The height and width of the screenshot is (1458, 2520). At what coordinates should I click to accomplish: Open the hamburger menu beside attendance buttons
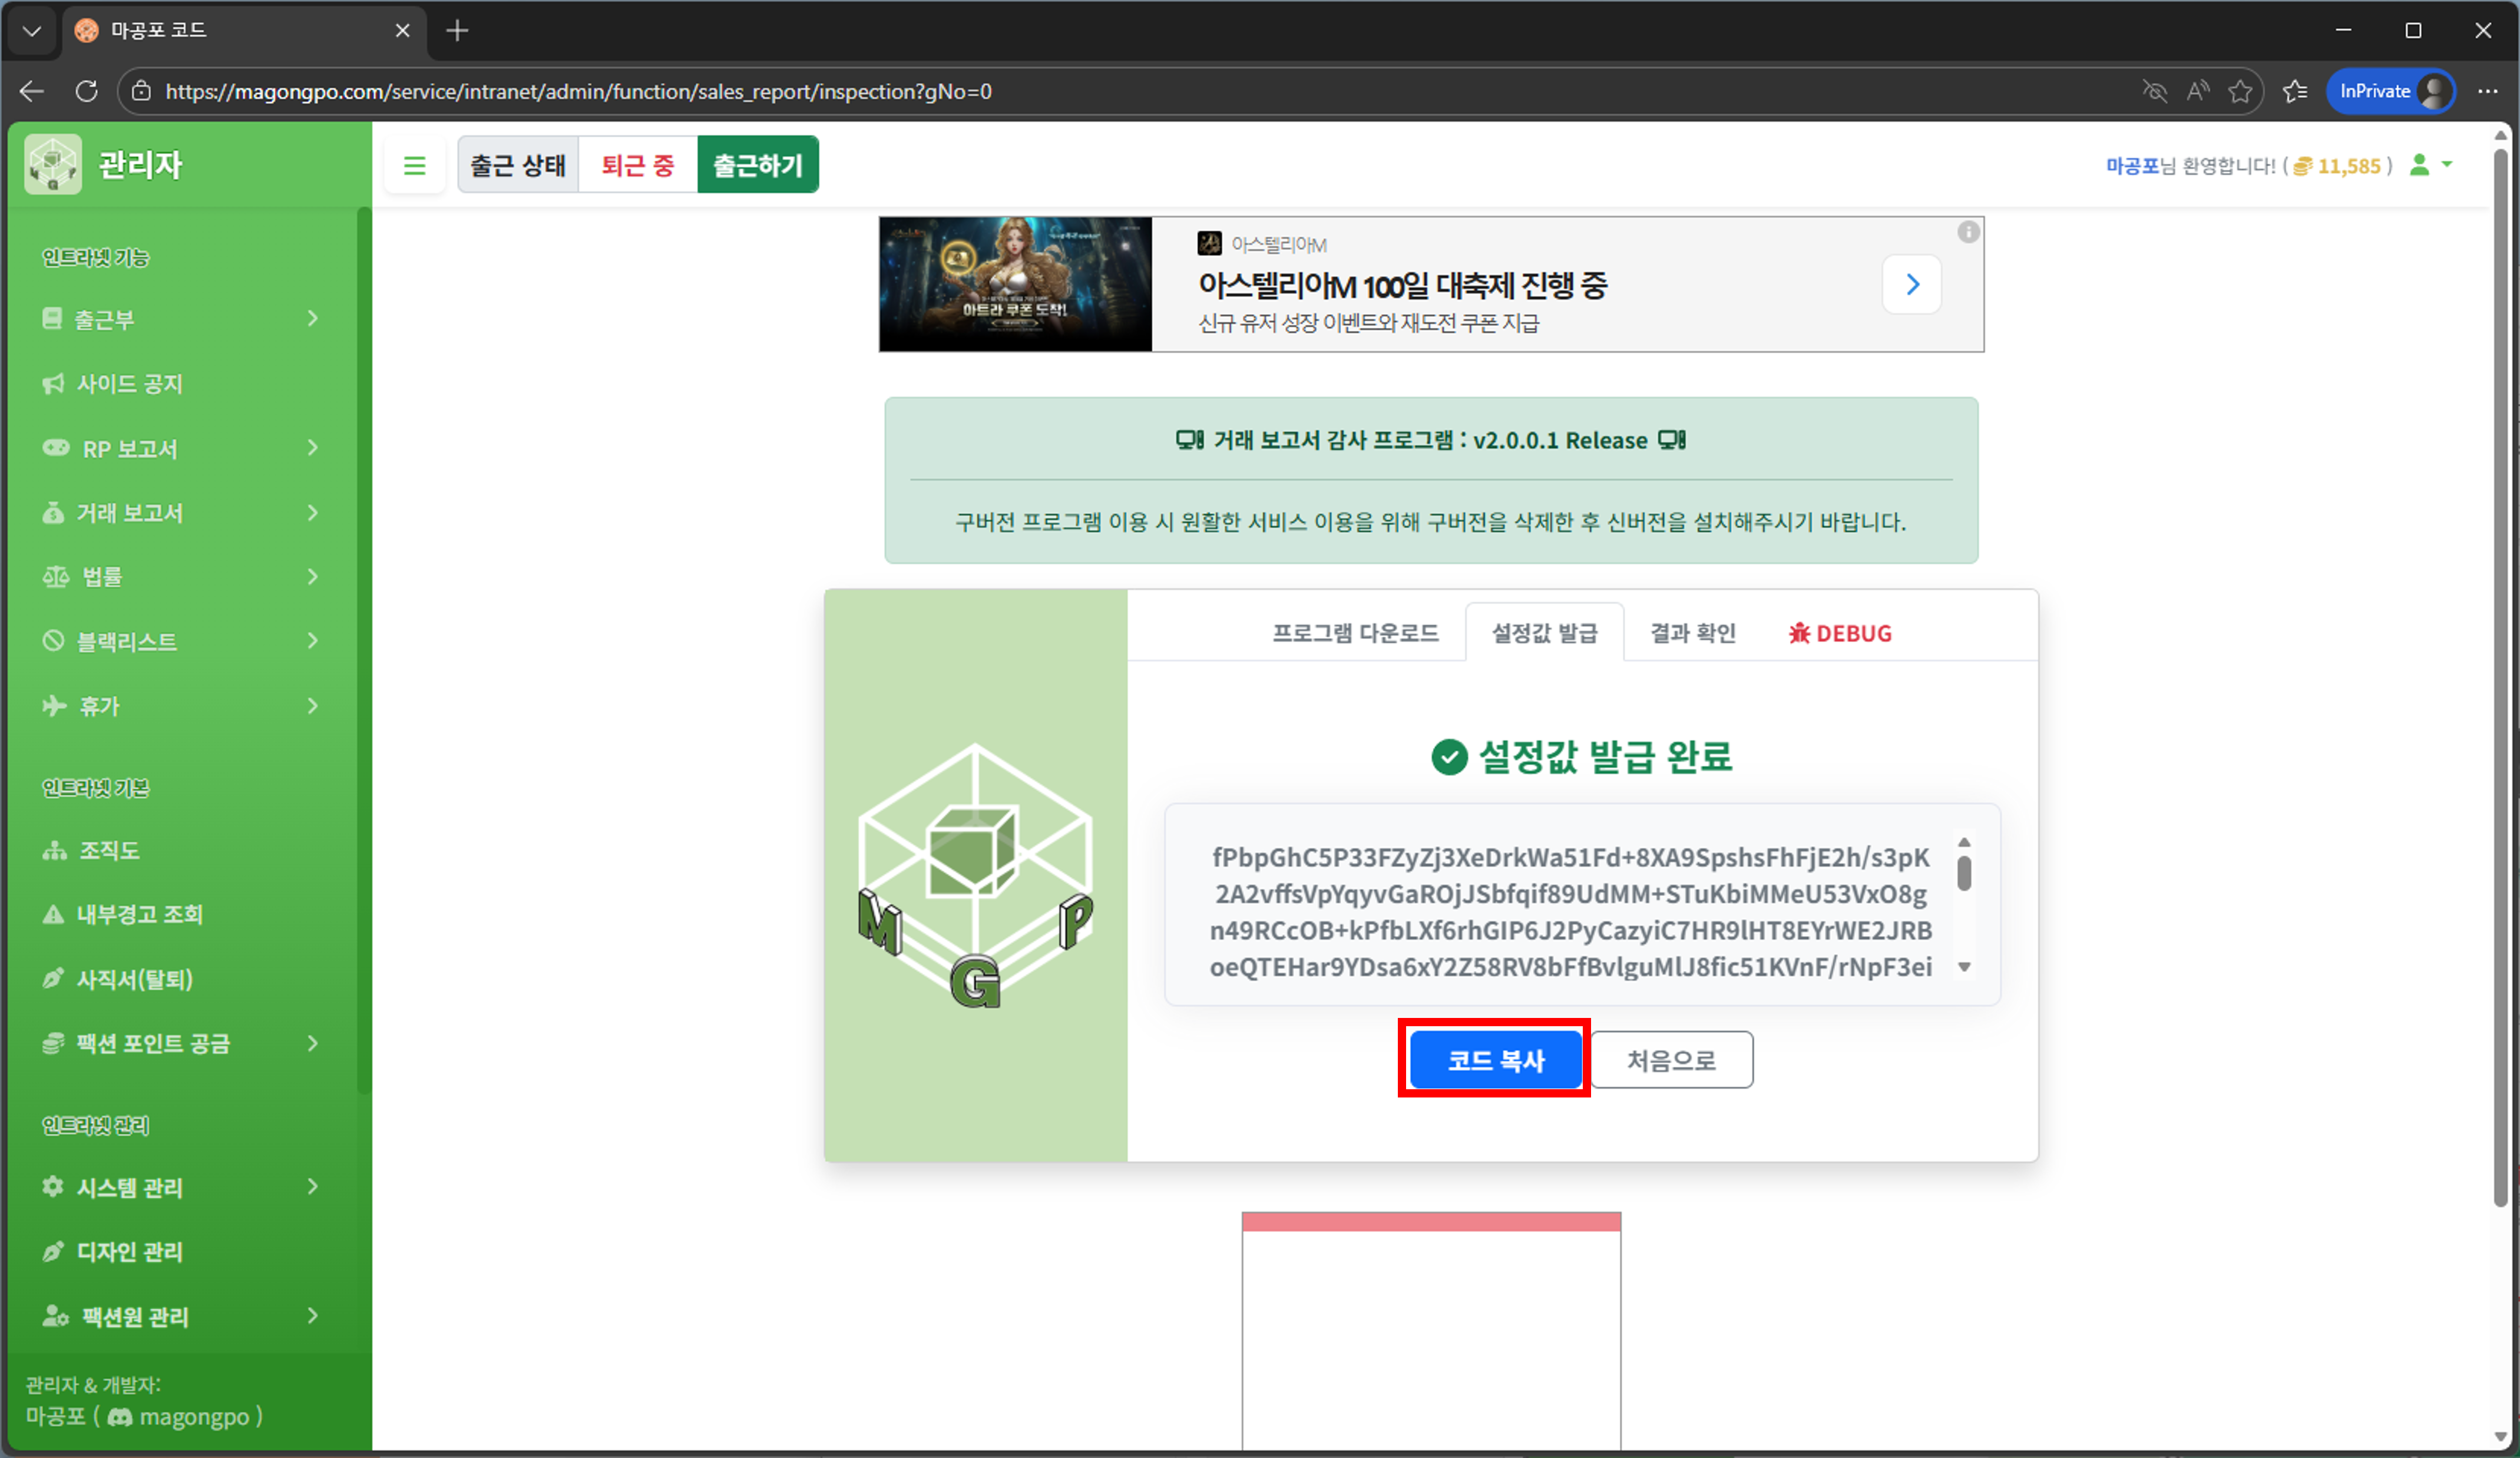tap(414, 164)
